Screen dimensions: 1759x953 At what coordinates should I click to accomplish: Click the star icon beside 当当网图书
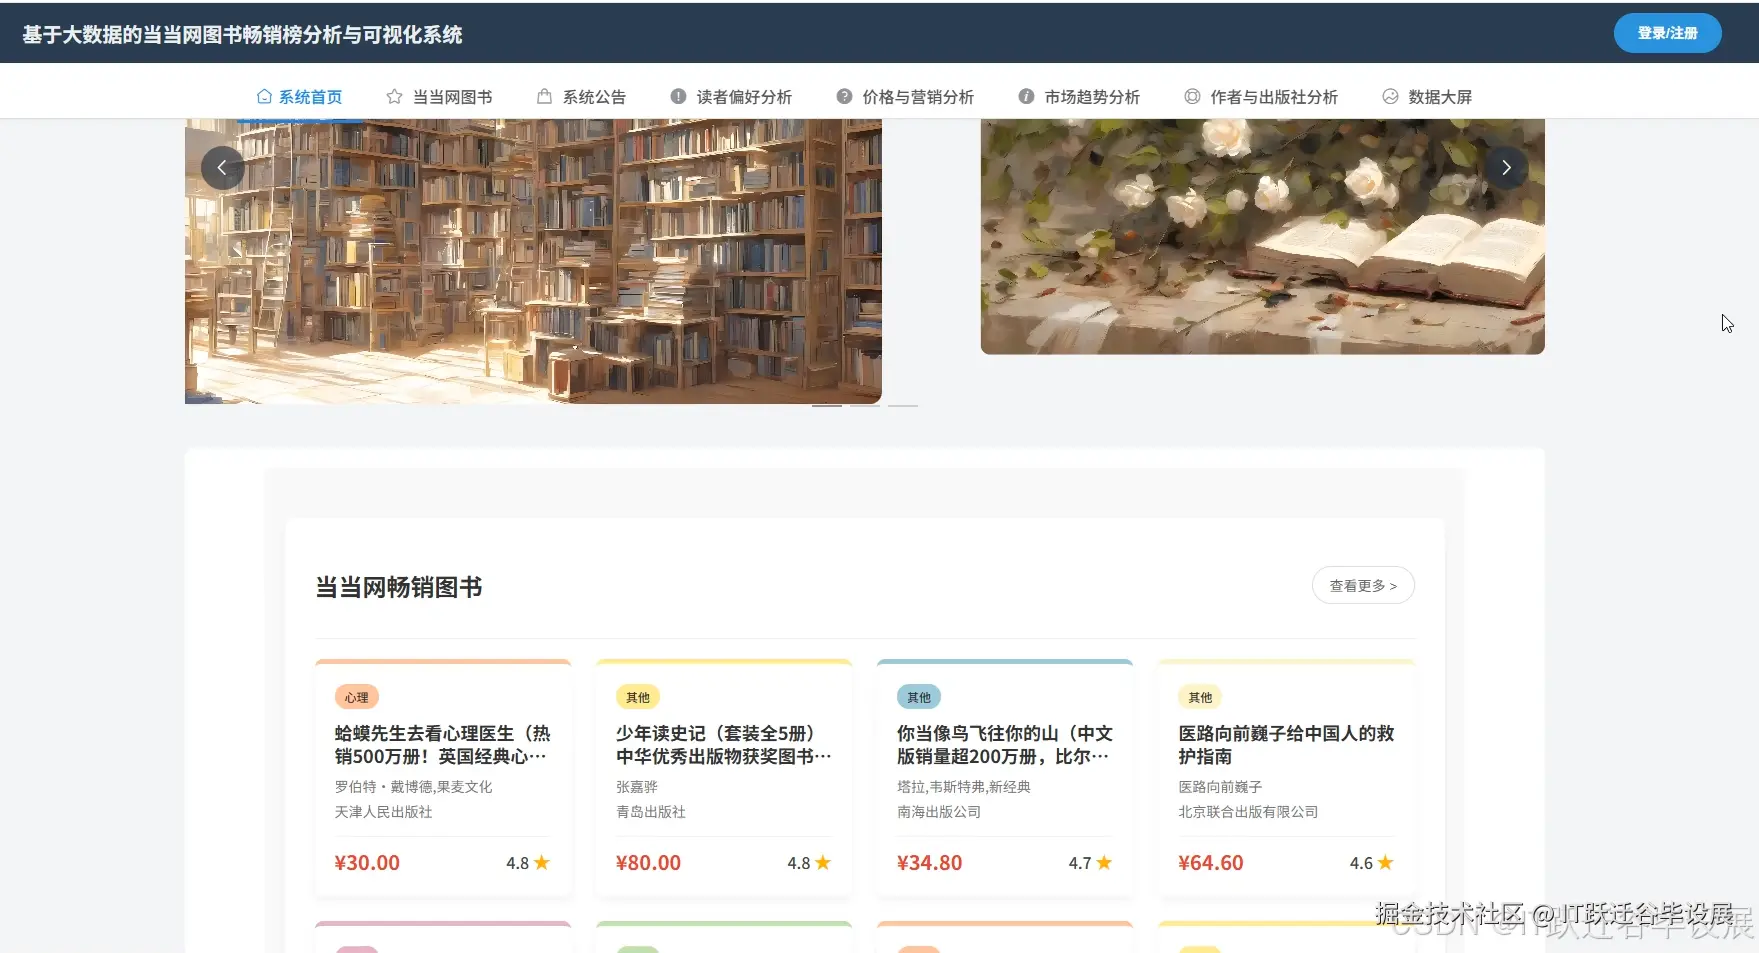(394, 97)
